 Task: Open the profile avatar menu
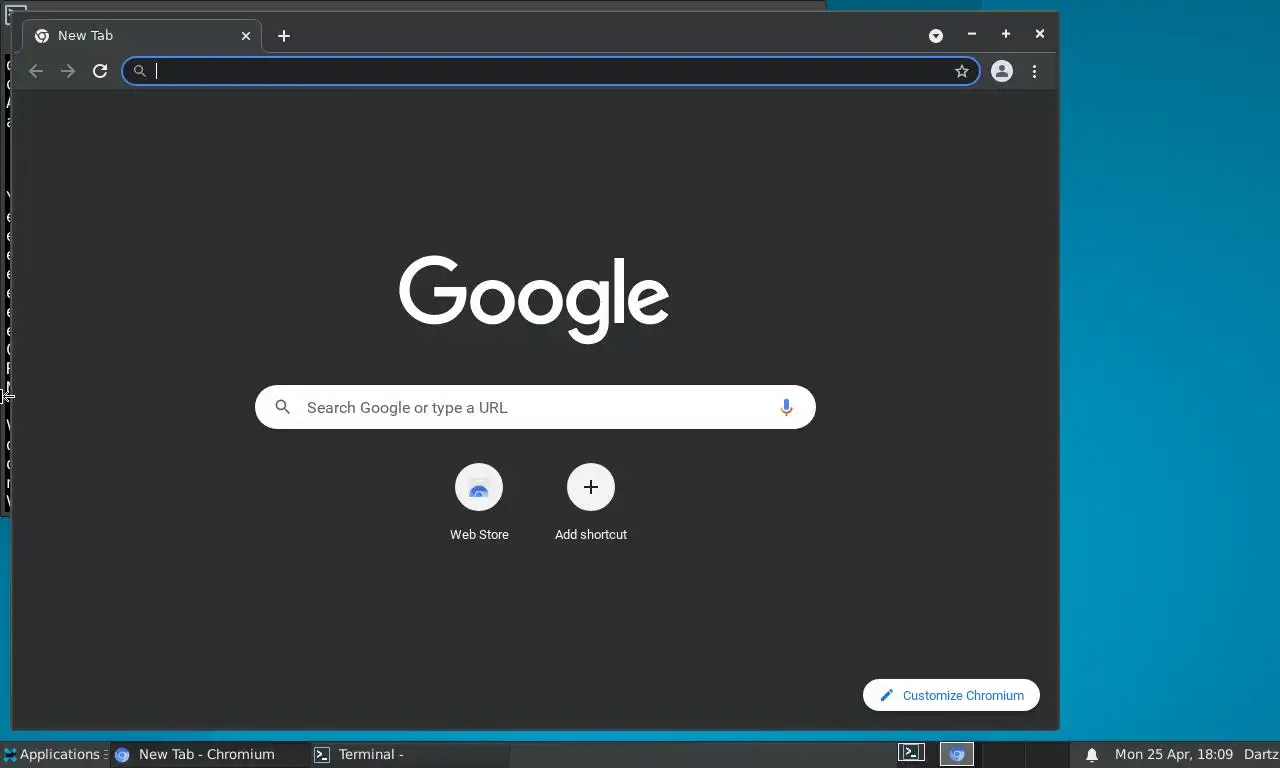click(x=1002, y=71)
